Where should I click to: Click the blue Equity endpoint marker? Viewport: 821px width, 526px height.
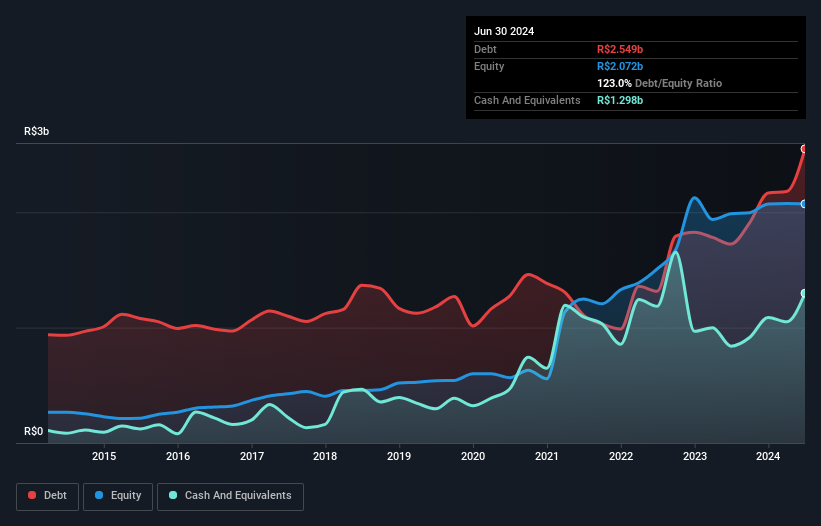tap(804, 204)
